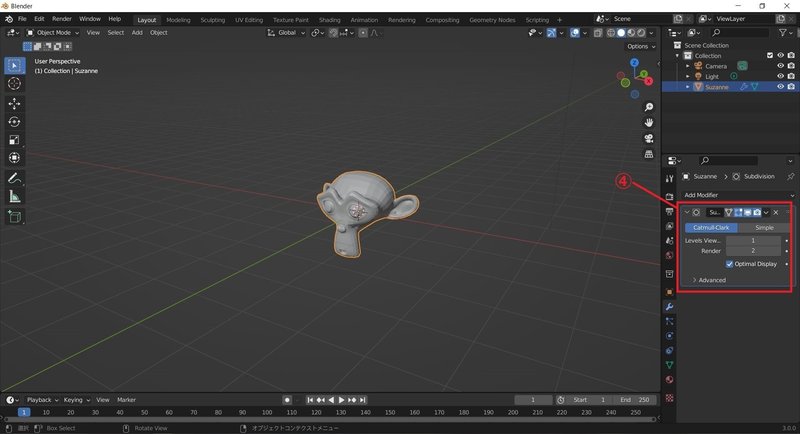Click the outliner search field
This screenshot has width=800, height=434.
point(739,33)
